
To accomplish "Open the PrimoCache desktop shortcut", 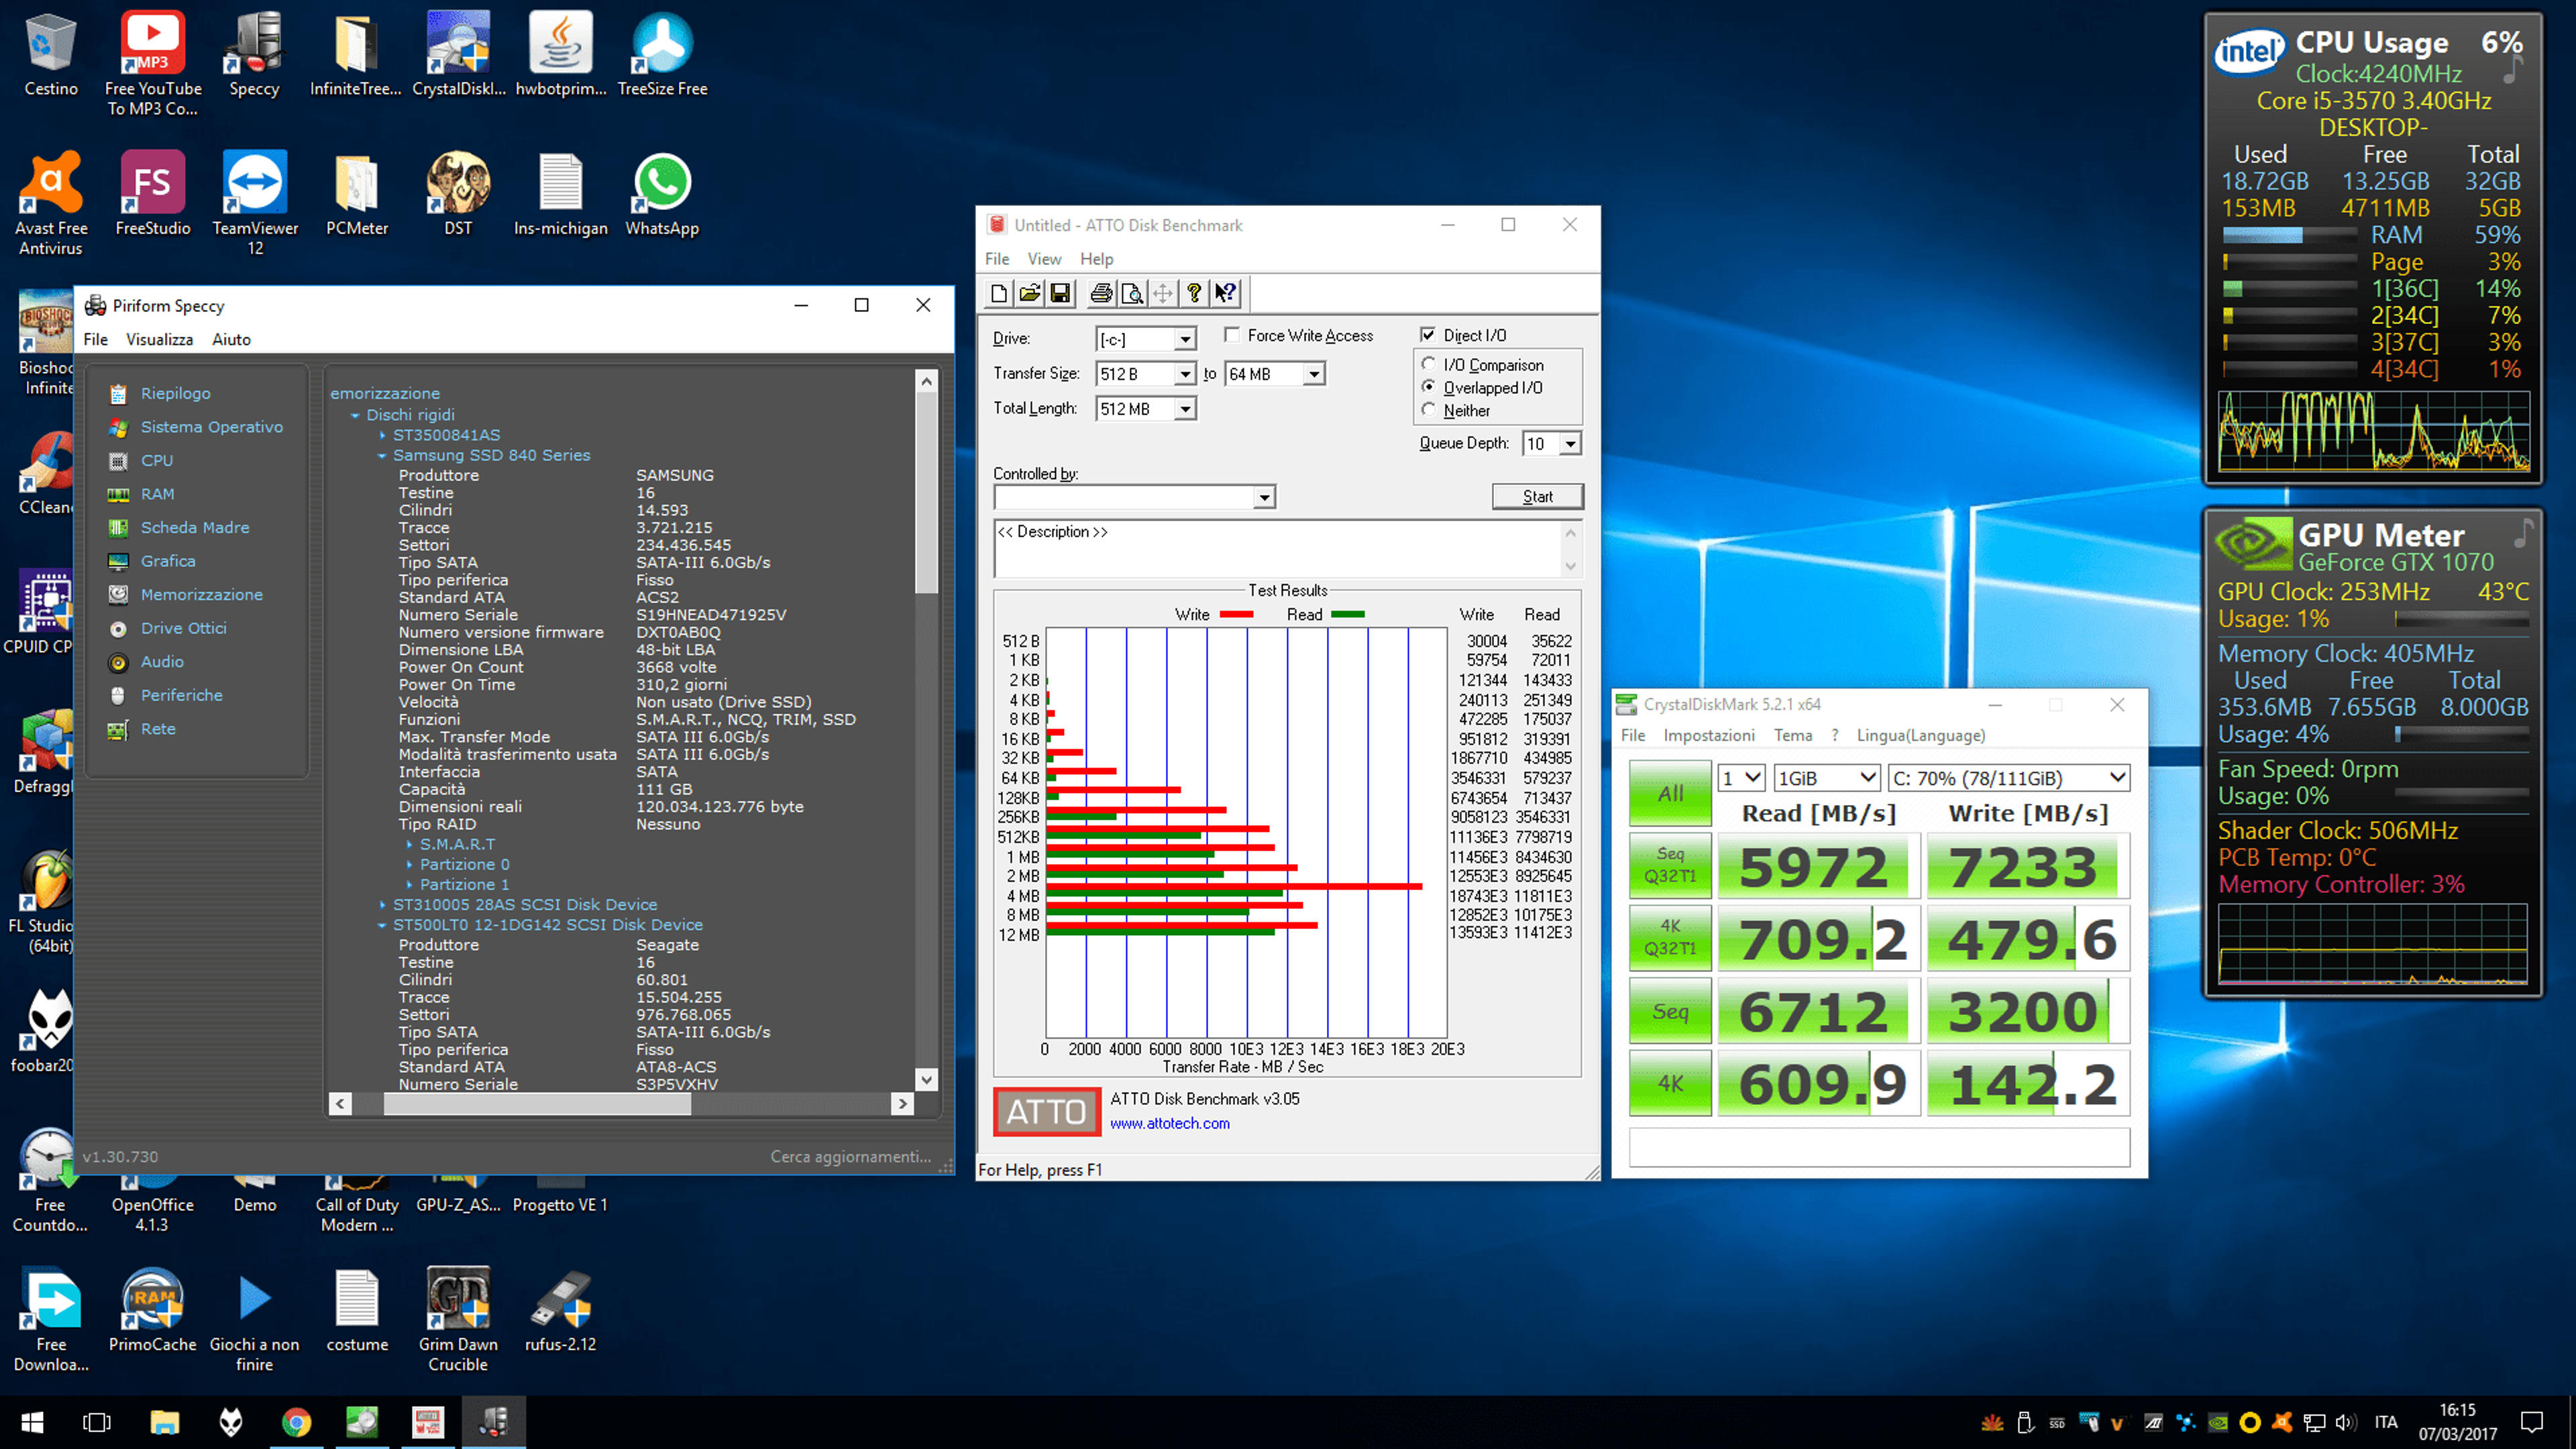I will coord(153,1311).
